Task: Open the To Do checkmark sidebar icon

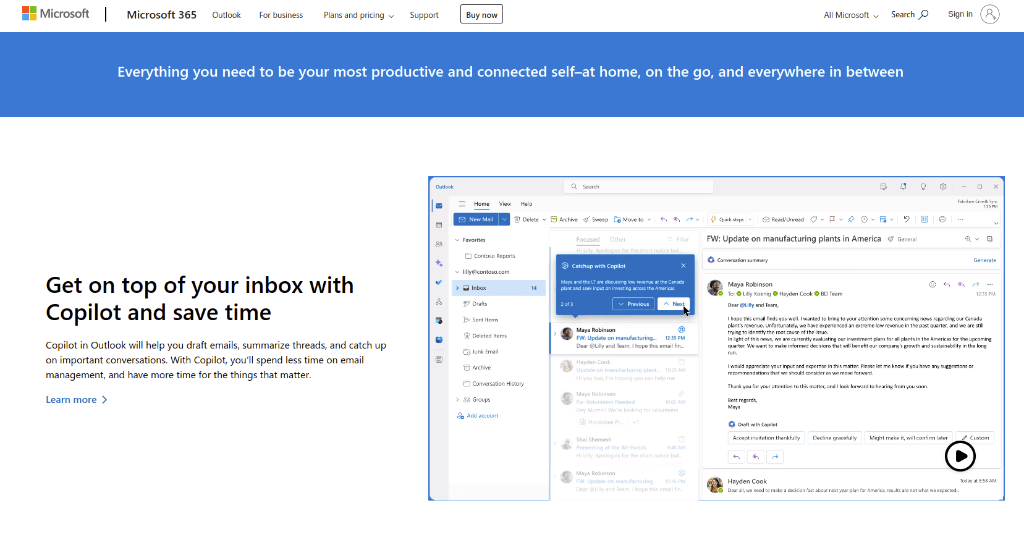Action: (439, 282)
